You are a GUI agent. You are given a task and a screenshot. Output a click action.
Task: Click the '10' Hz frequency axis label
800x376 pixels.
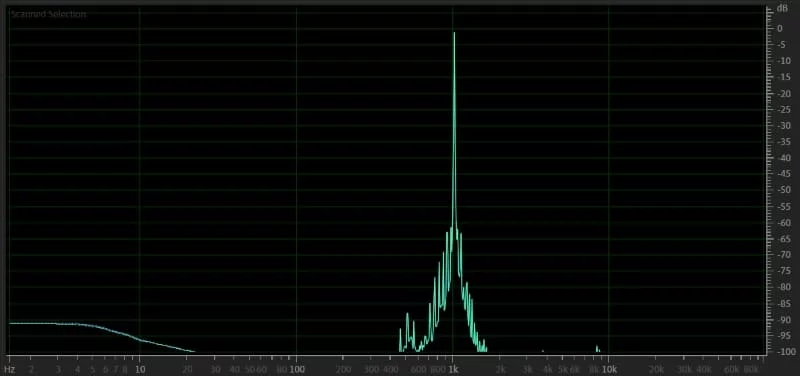[140, 369]
